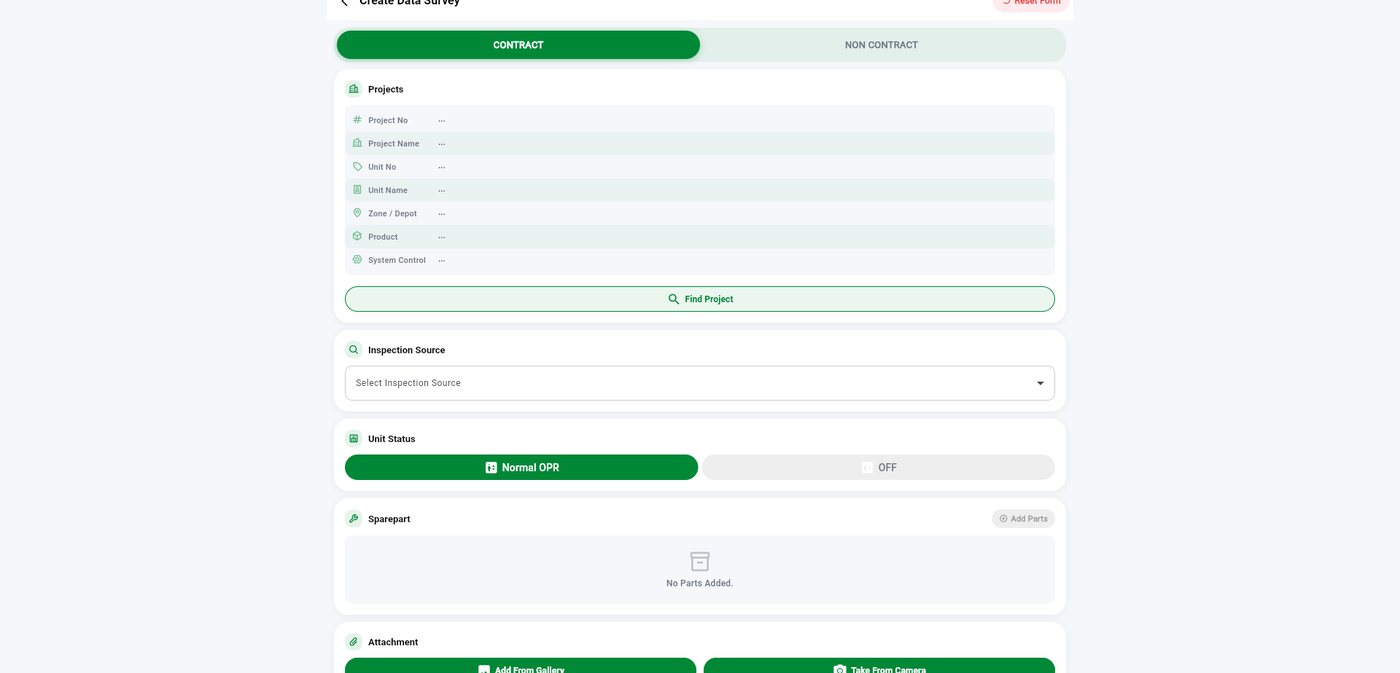This screenshot has width=1400, height=673.
Task: Click the Inspection Source heading
Action: click(x=407, y=350)
